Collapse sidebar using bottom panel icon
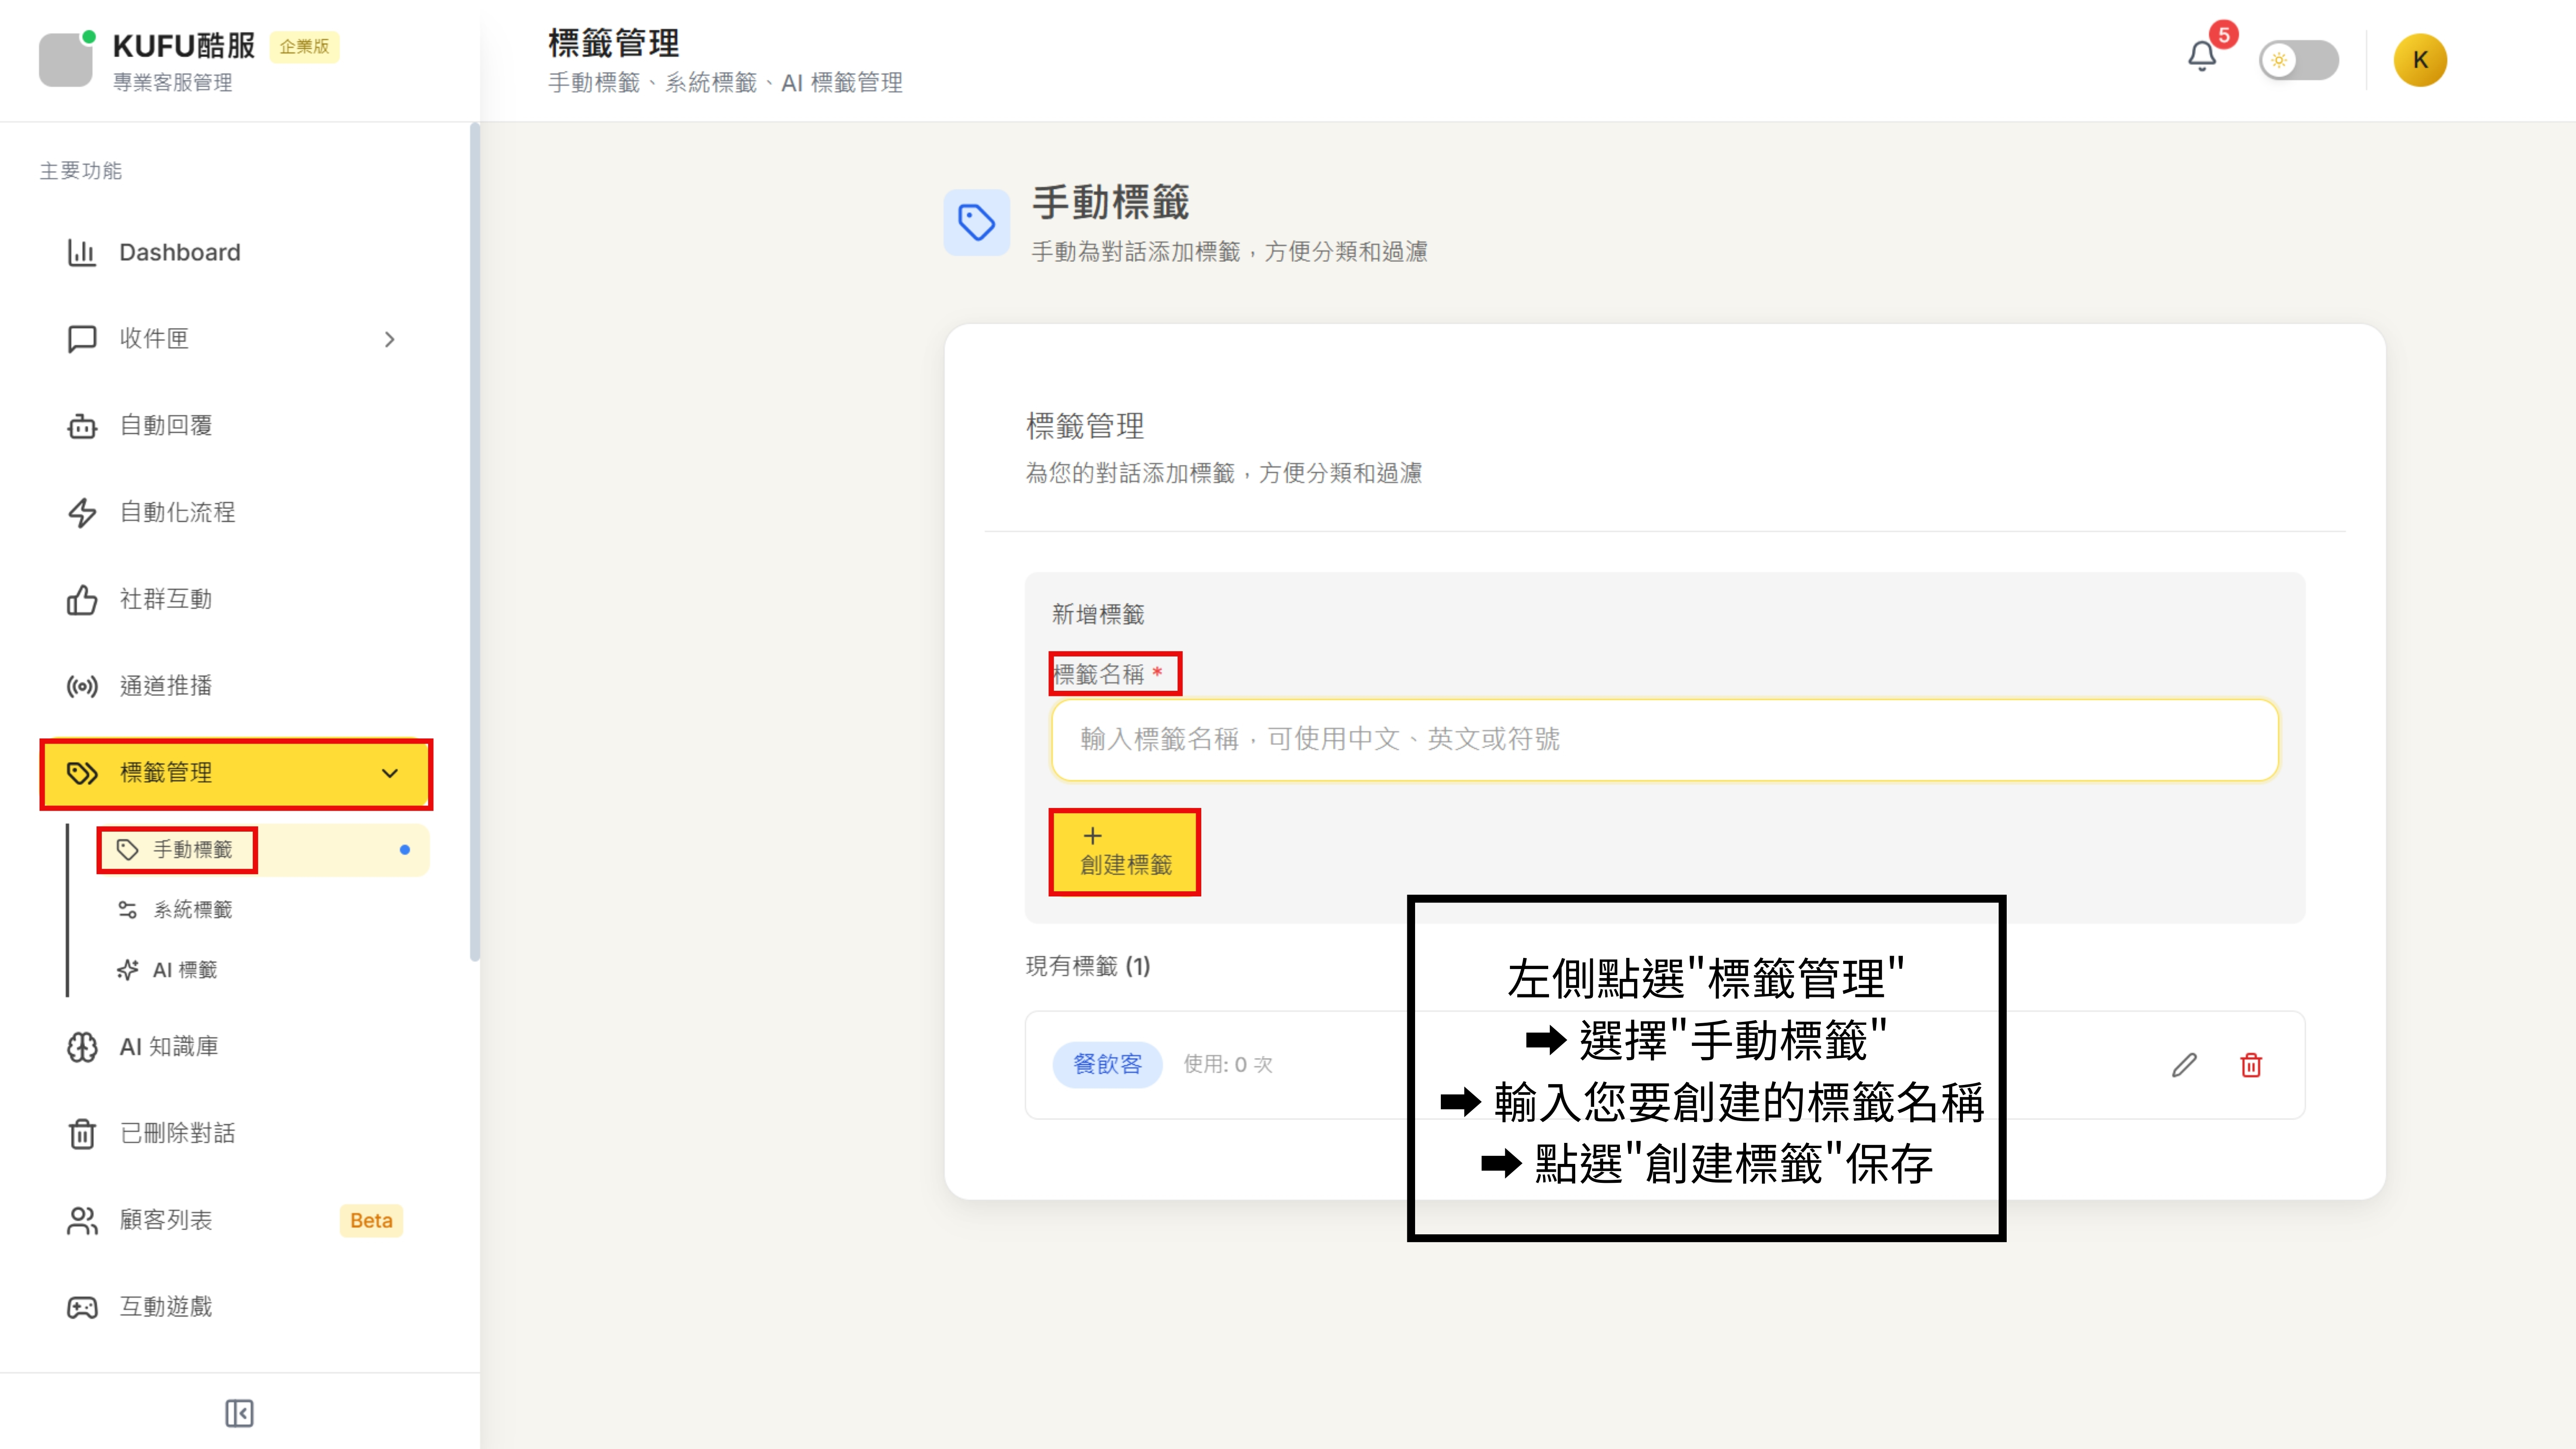2576x1449 pixels. point(239,1413)
